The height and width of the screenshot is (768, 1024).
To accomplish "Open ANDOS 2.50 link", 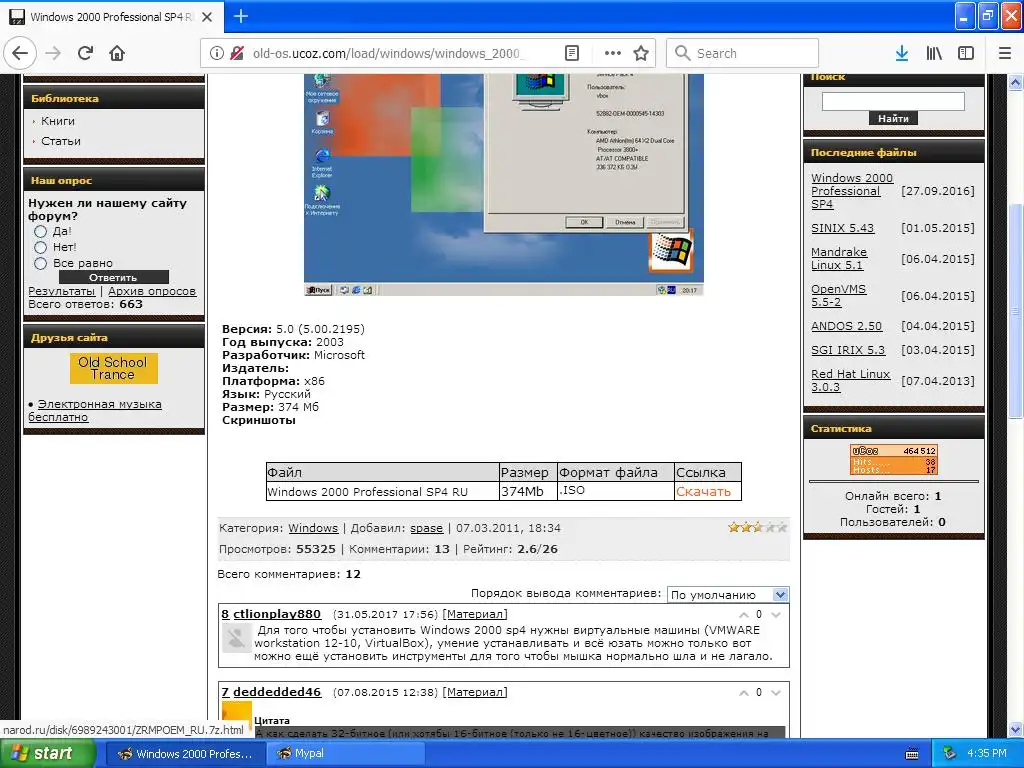I will point(846,326).
